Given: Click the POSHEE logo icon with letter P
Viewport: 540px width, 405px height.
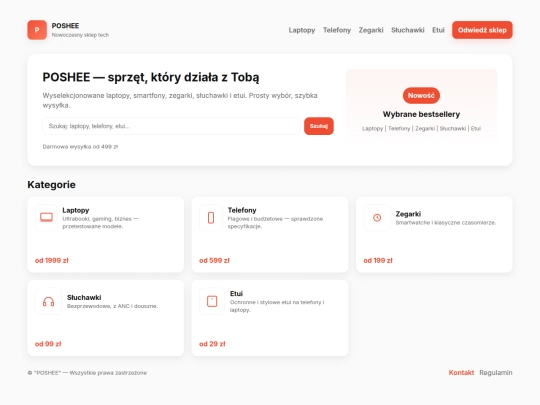Looking at the screenshot, I should tap(37, 30).
